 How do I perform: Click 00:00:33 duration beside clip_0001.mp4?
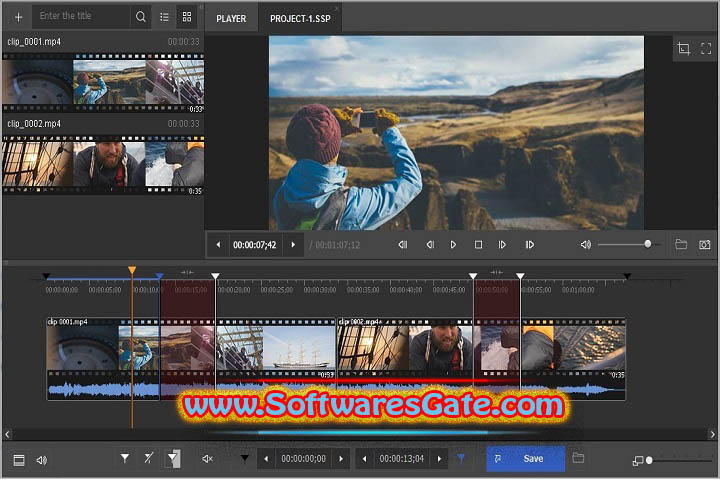pyautogui.click(x=183, y=42)
